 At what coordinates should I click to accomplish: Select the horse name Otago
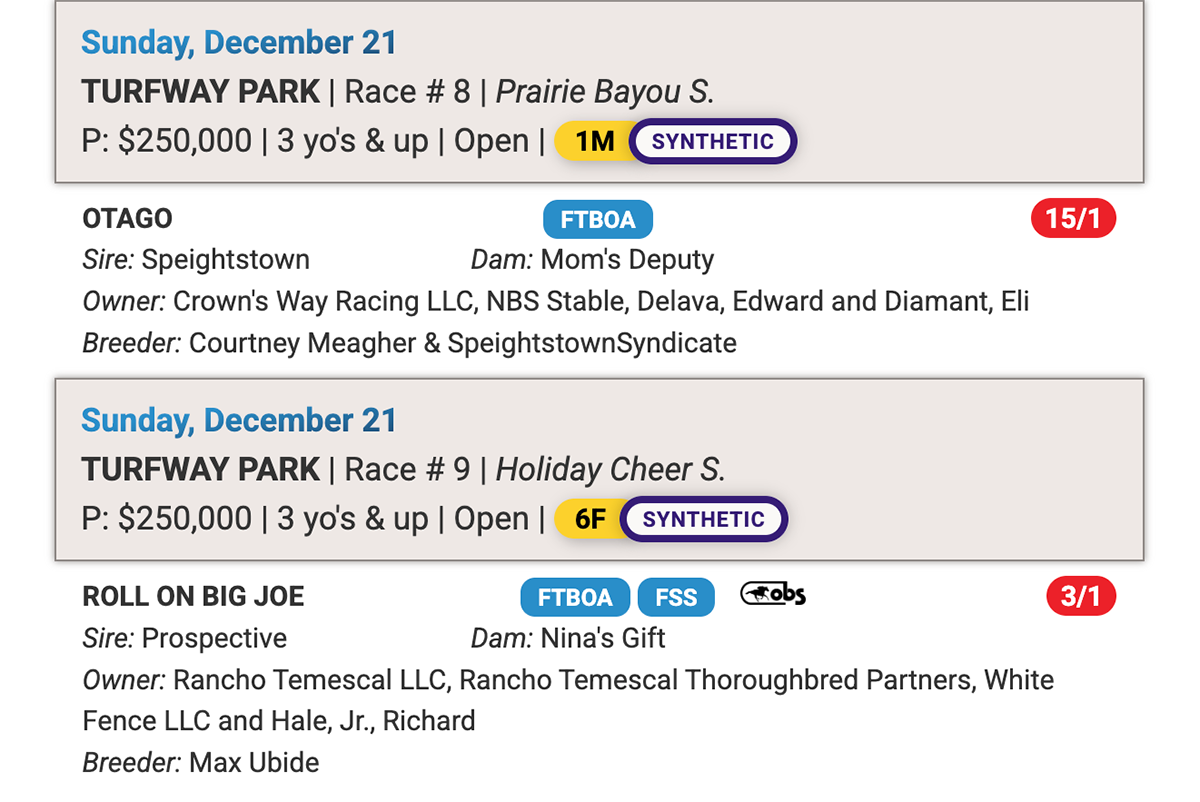[127, 219]
